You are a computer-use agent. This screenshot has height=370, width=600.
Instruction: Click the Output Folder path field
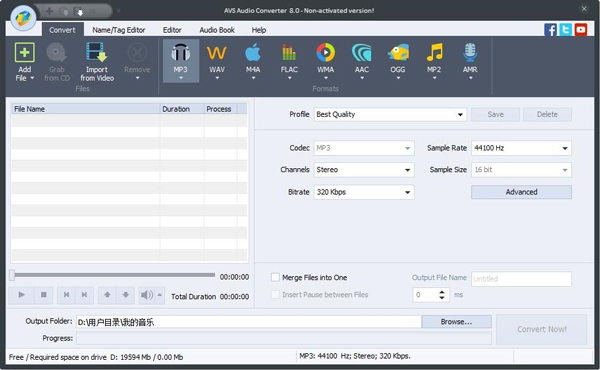coord(249,322)
